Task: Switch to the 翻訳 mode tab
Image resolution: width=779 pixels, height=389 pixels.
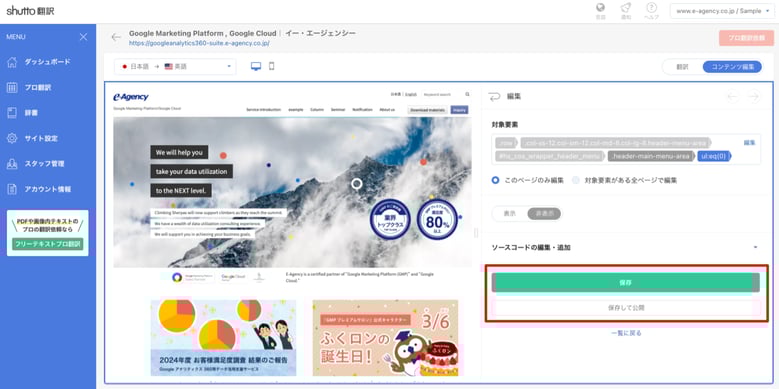Action: click(x=682, y=67)
